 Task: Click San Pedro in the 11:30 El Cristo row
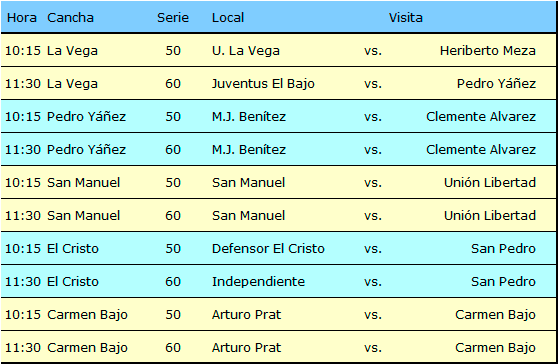click(503, 282)
